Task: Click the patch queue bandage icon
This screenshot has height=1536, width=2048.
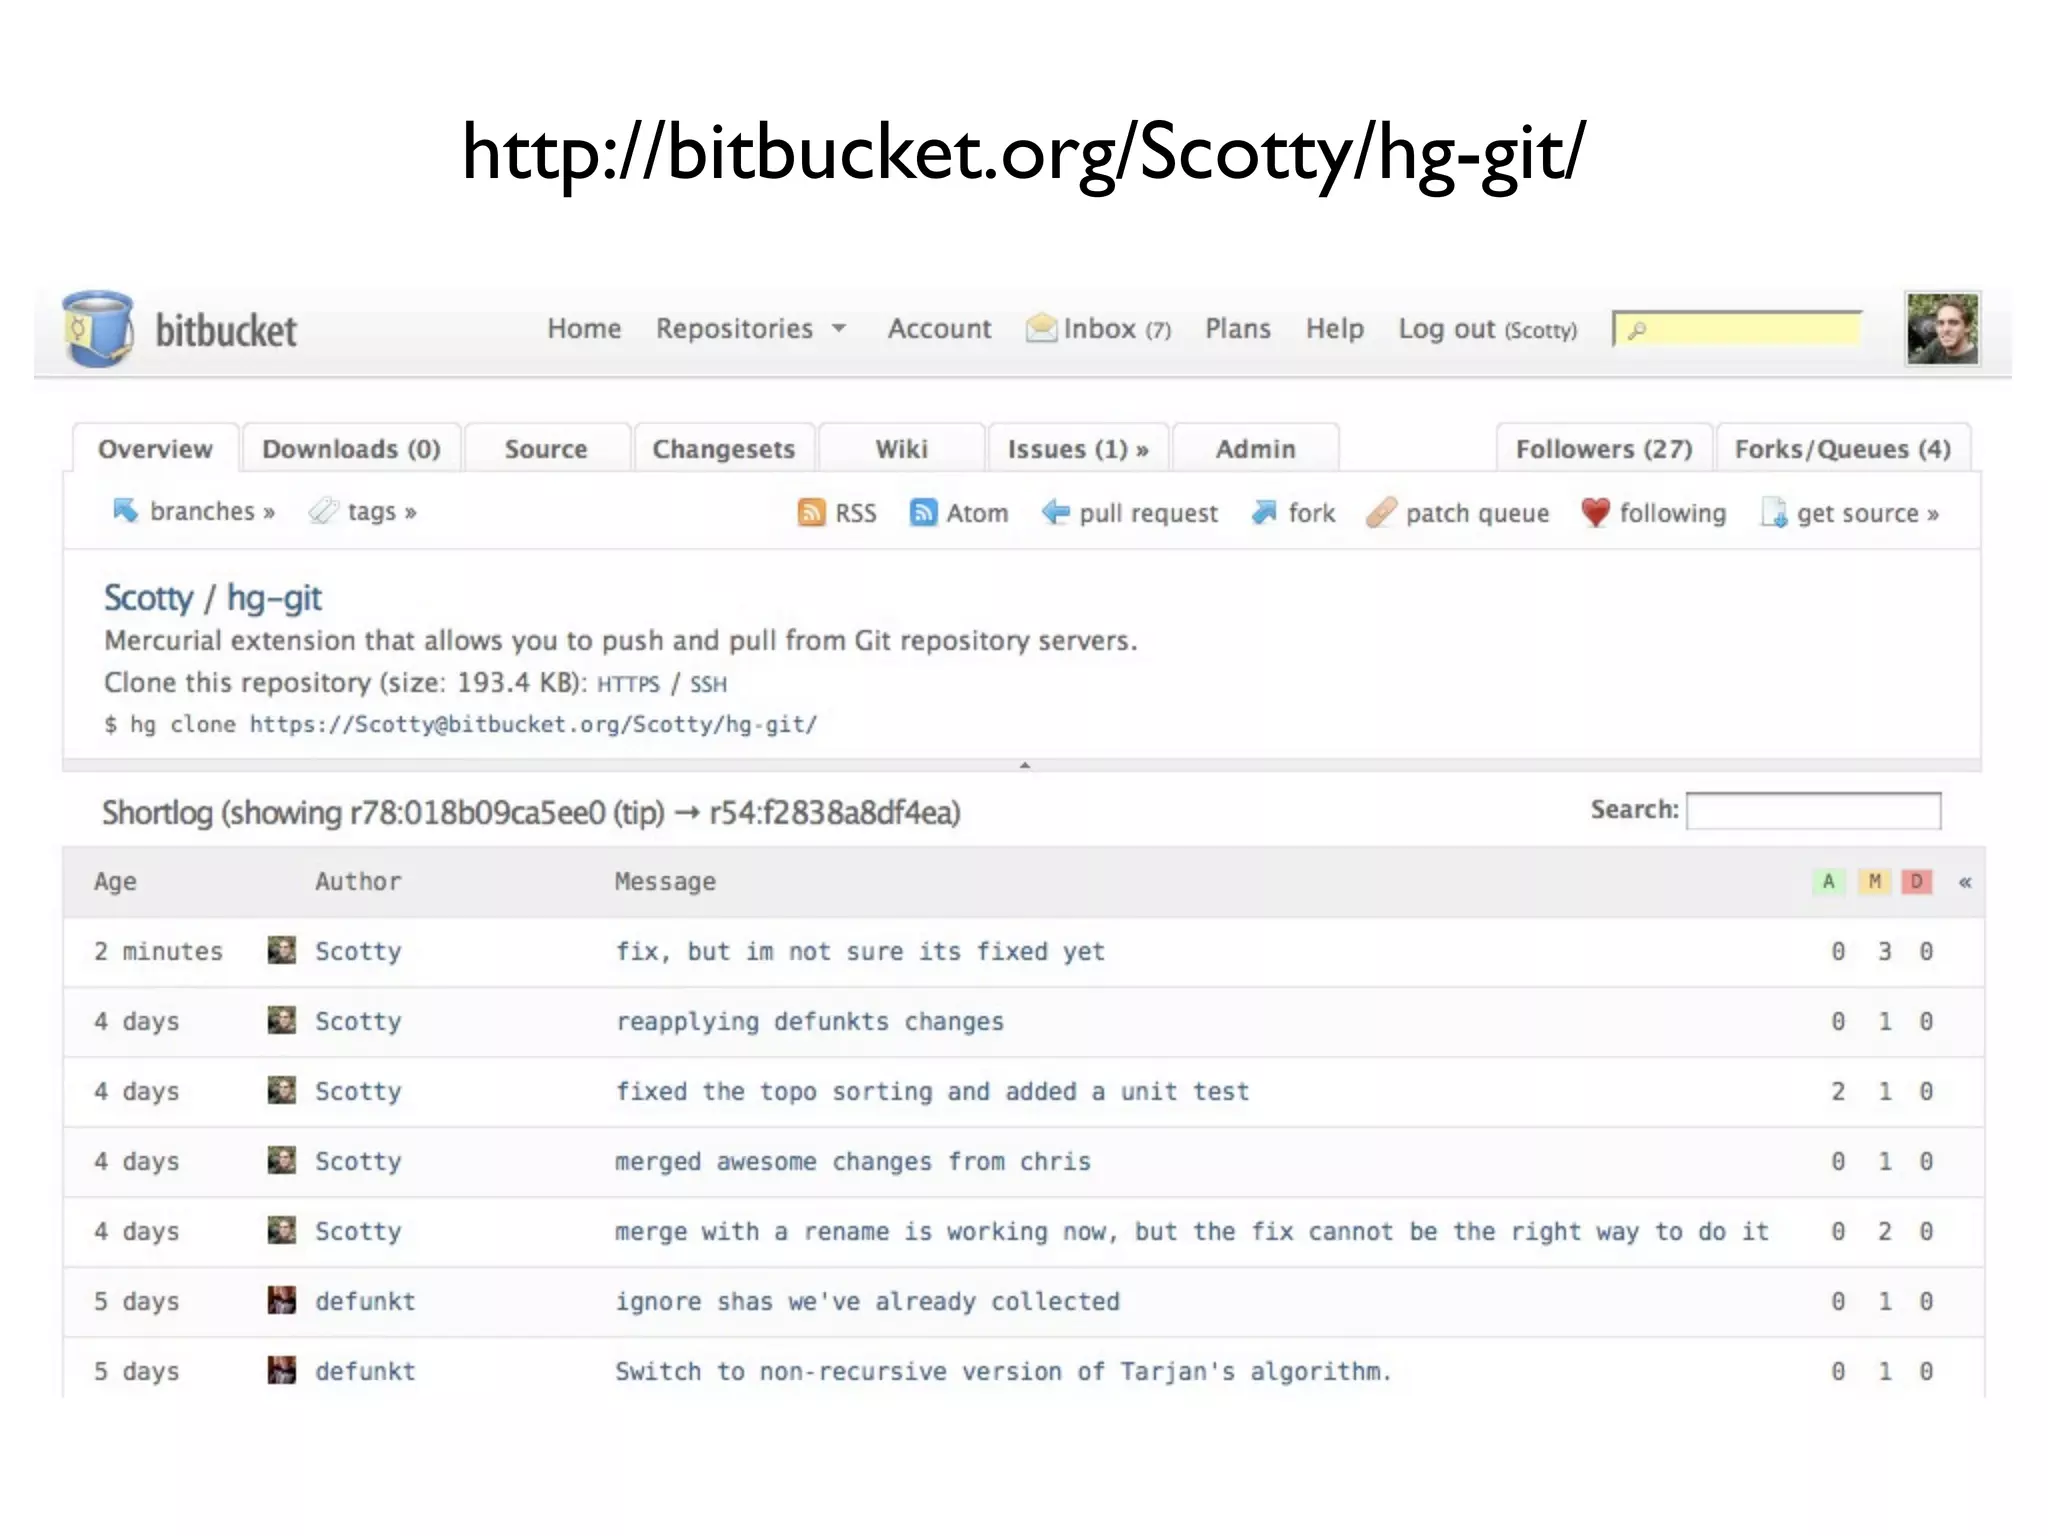Action: click(1381, 513)
